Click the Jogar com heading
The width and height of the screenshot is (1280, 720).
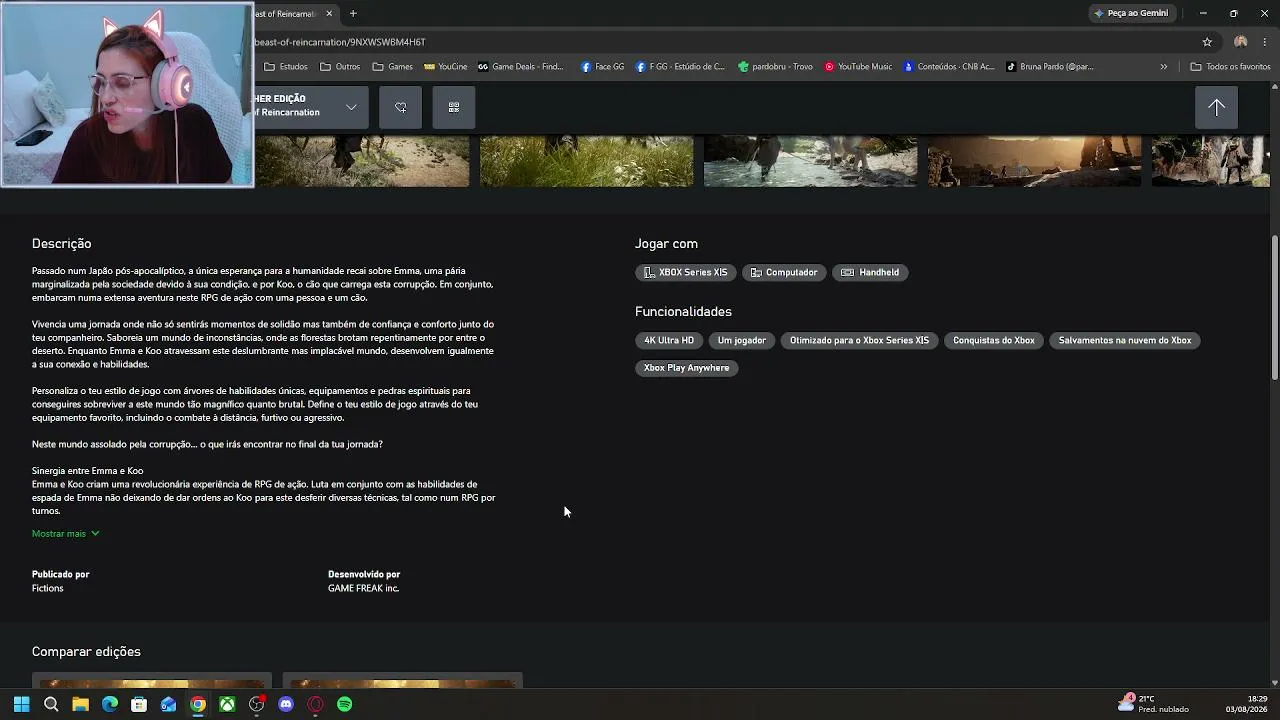point(666,244)
